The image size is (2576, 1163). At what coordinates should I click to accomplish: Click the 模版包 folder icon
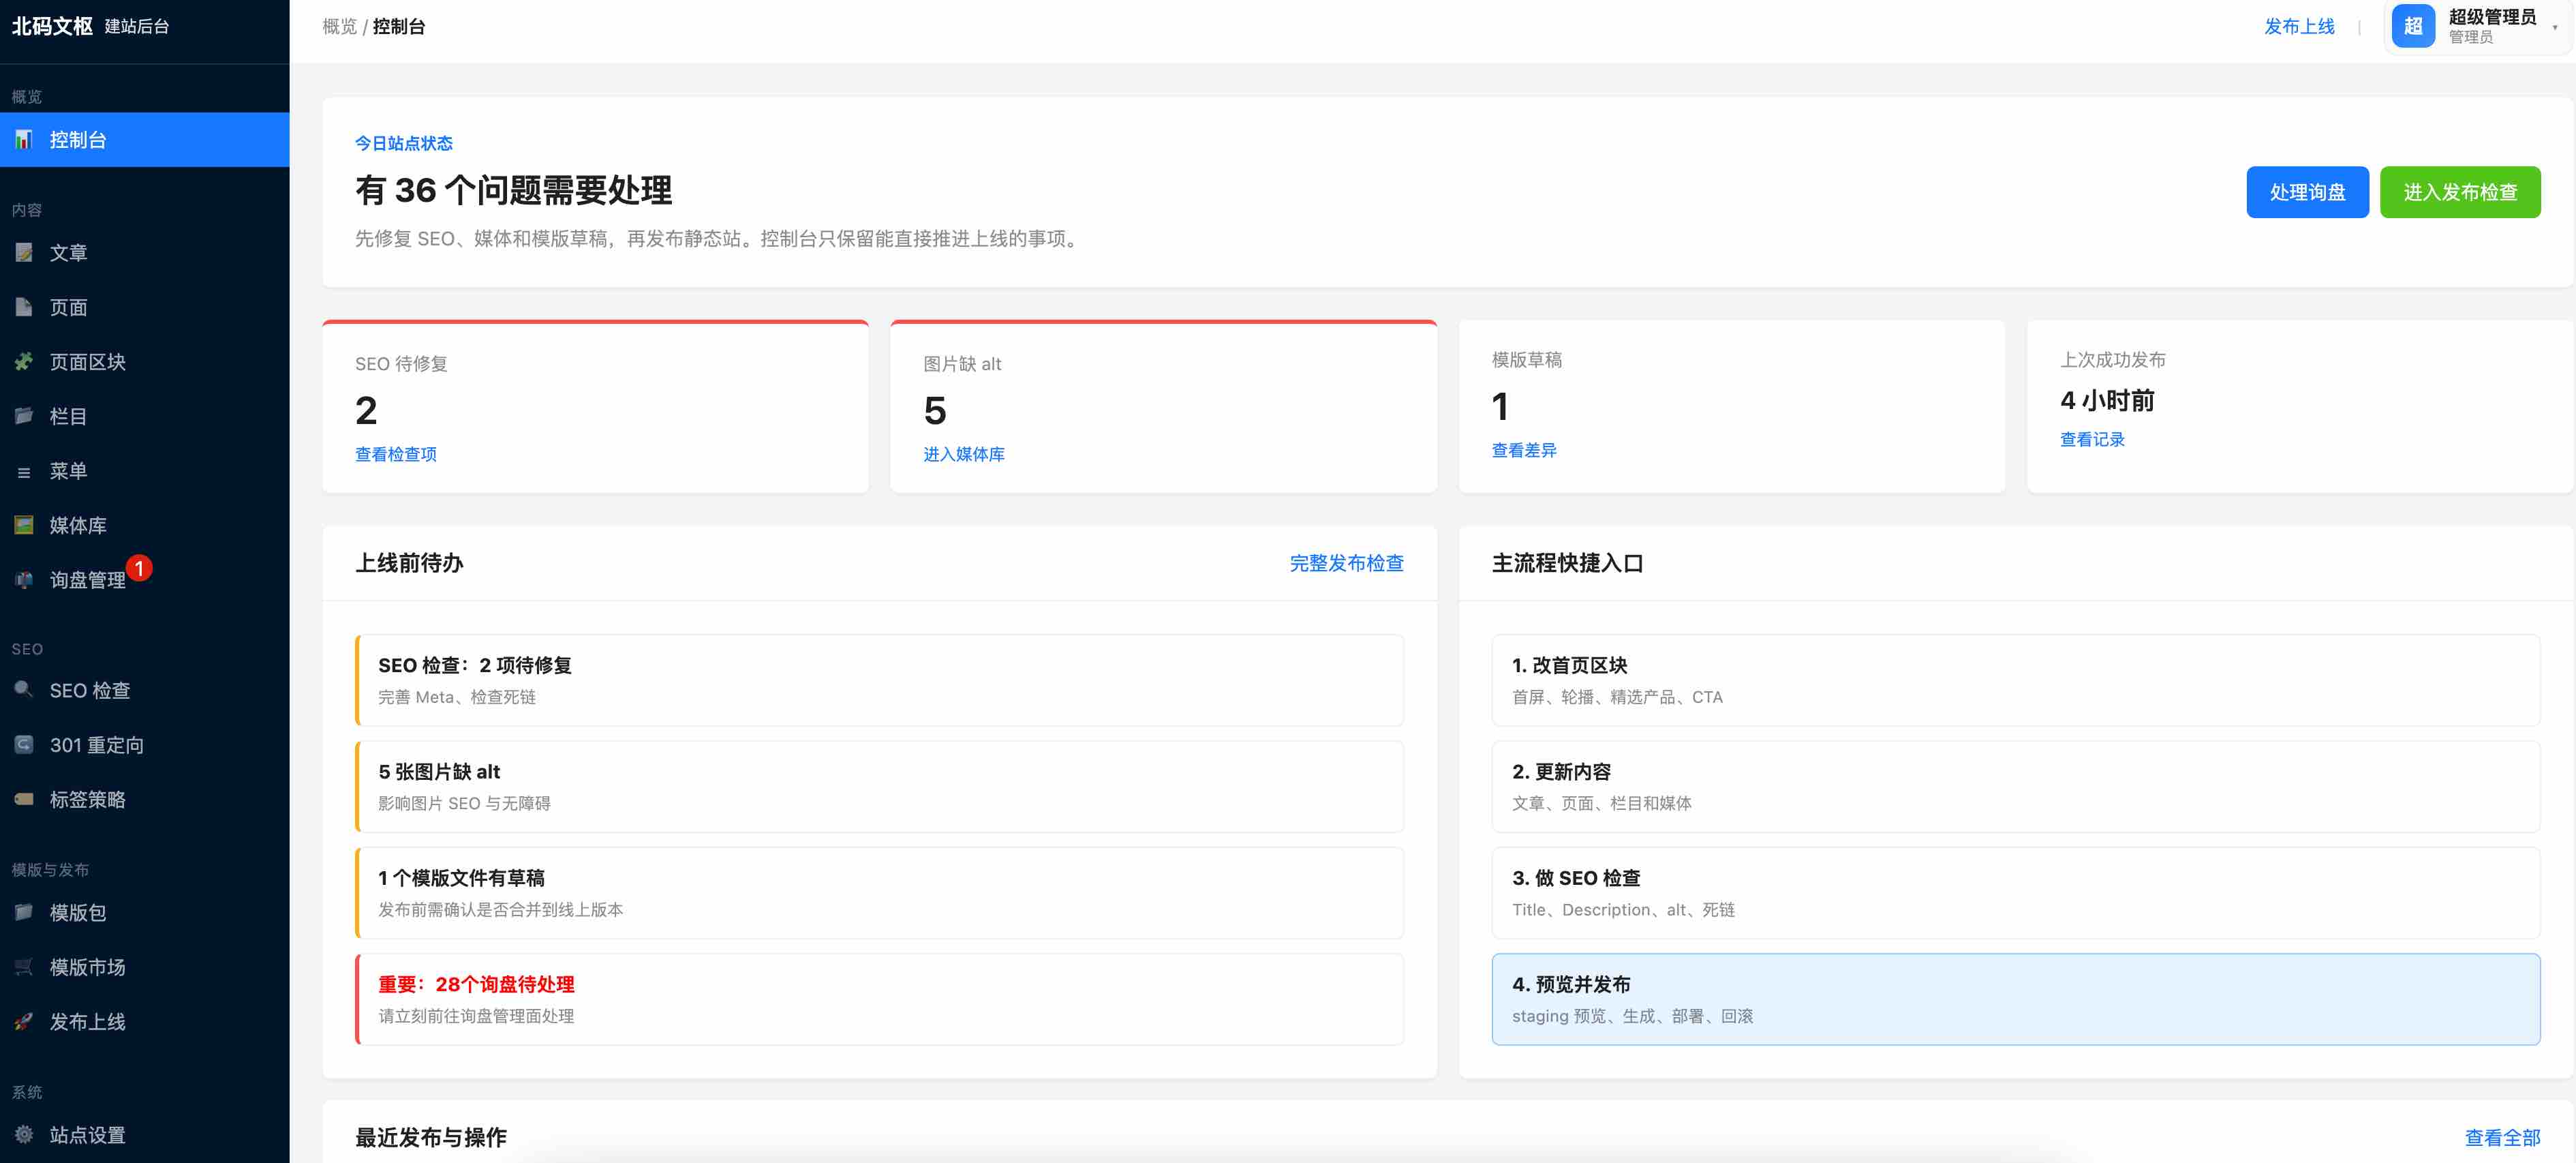click(24, 912)
